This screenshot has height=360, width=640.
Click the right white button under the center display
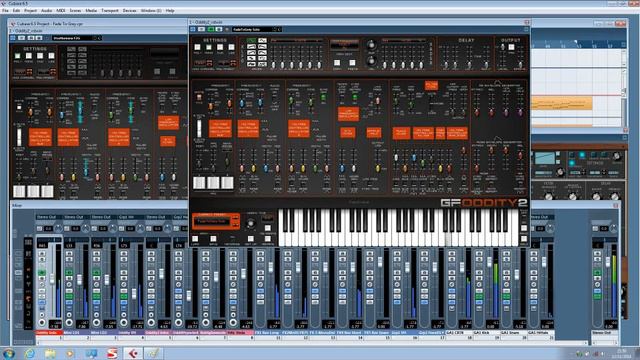pos(352,63)
